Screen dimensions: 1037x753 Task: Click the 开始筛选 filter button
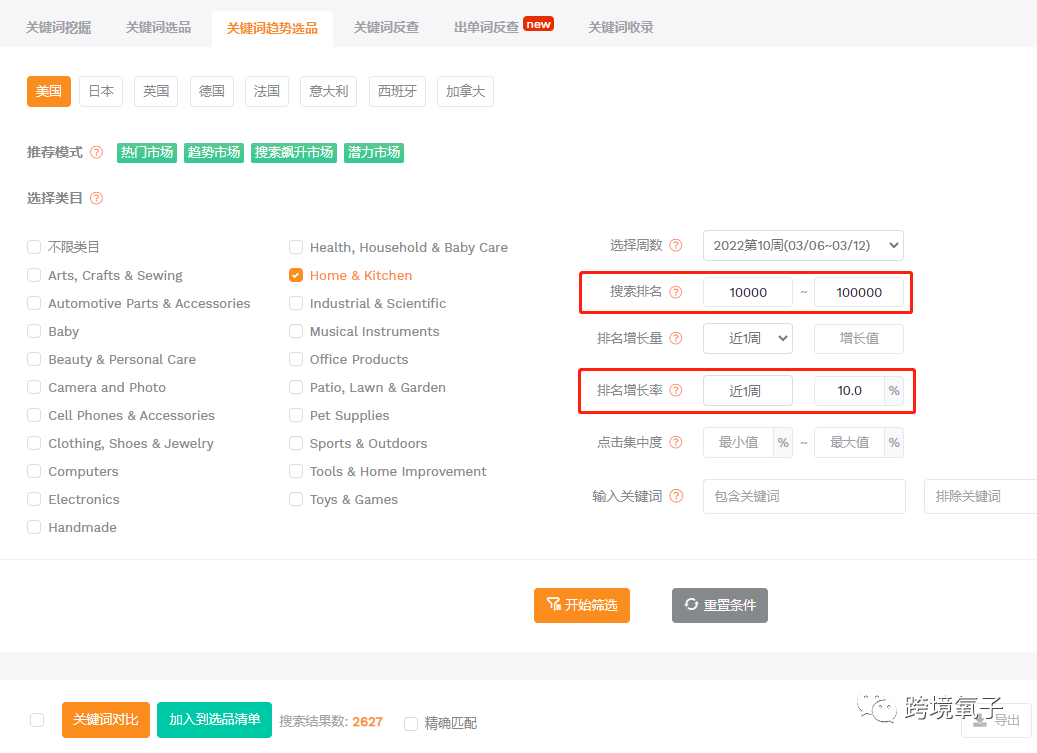click(x=582, y=605)
